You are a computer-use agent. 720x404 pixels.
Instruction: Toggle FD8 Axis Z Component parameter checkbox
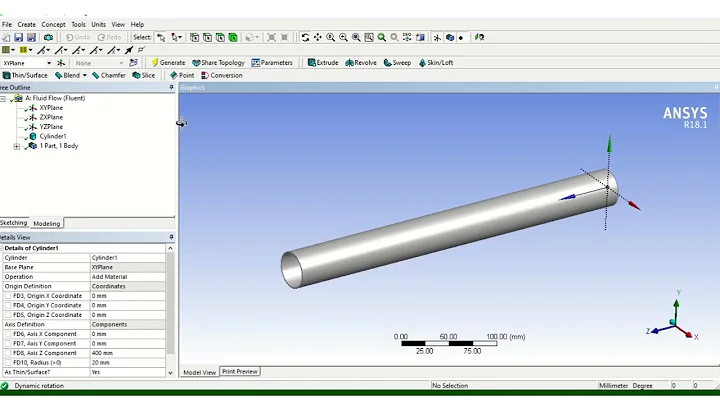[x=8, y=353]
